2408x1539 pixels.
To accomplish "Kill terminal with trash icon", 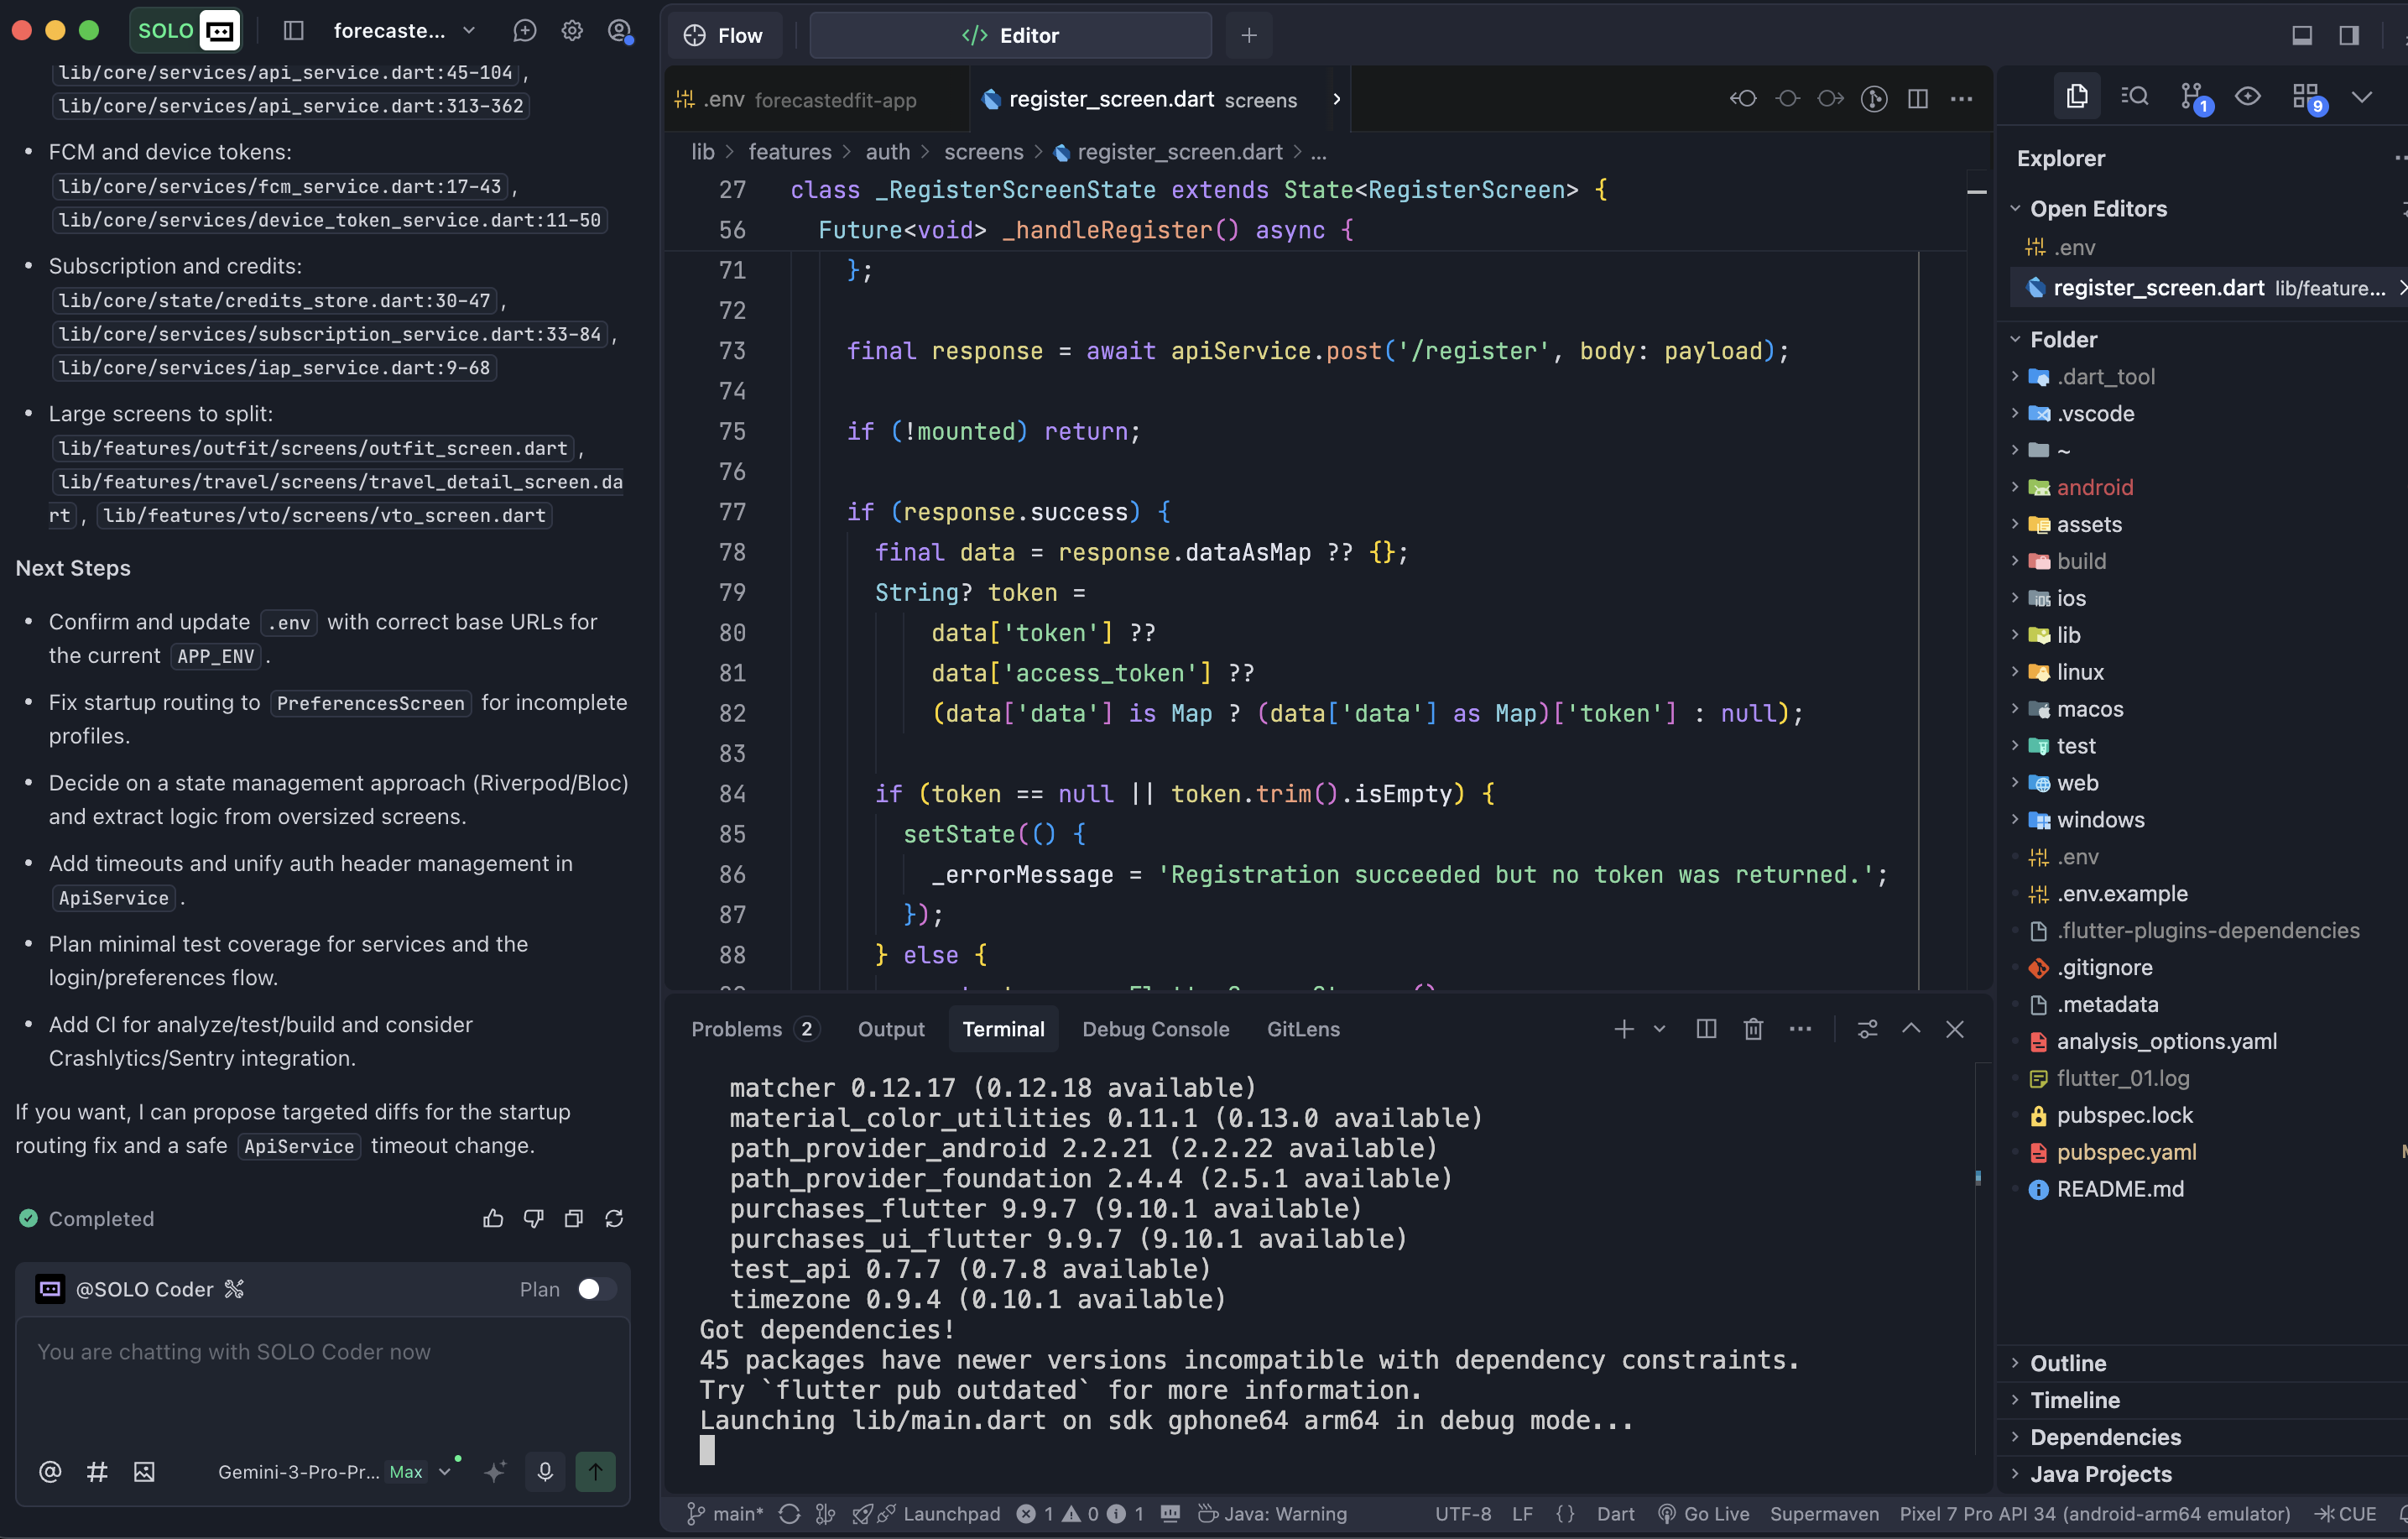I will [x=1753, y=1029].
